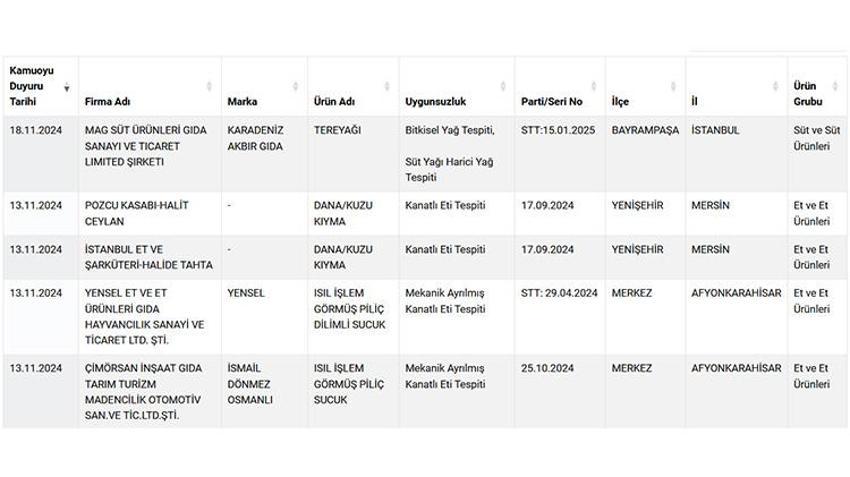Select the Uygunsuzluk header label
Image resolution: width=850 pixels, height=477 pixels.
click(435, 102)
